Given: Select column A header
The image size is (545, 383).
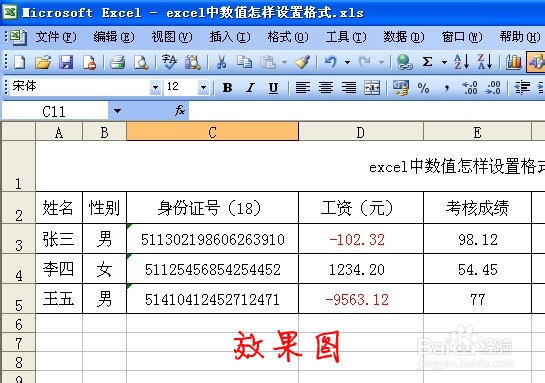Looking at the screenshot, I should [59, 132].
